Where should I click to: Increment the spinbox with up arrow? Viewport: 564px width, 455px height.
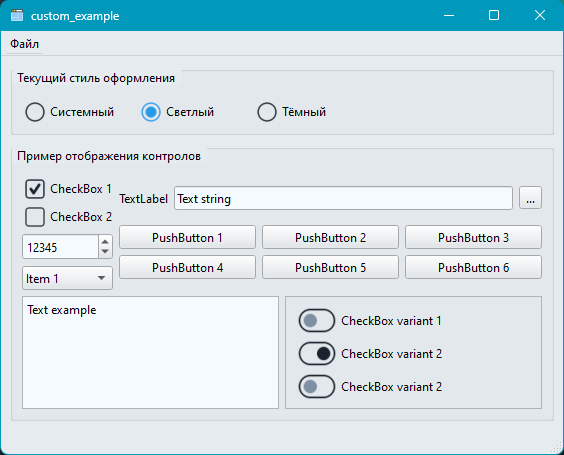pos(105,242)
